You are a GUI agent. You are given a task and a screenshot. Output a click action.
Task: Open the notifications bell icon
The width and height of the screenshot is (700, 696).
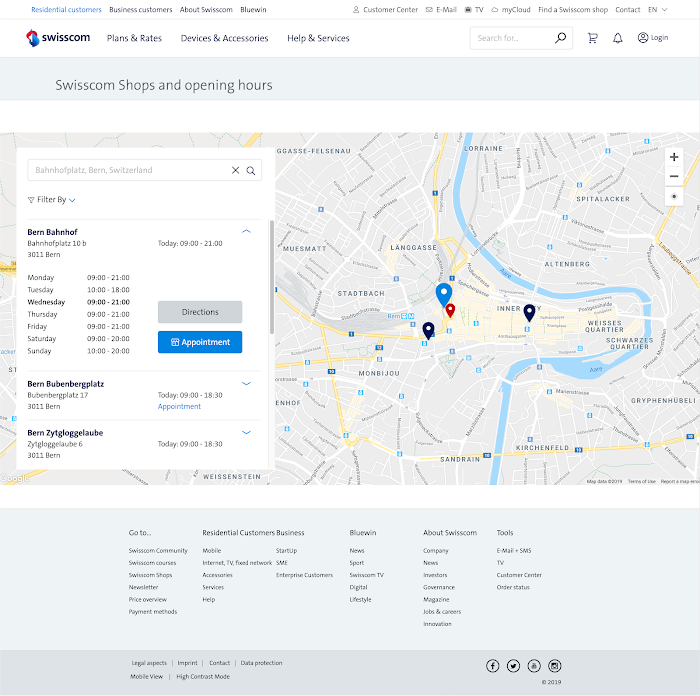pyautogui.click(x=617, y=38)
